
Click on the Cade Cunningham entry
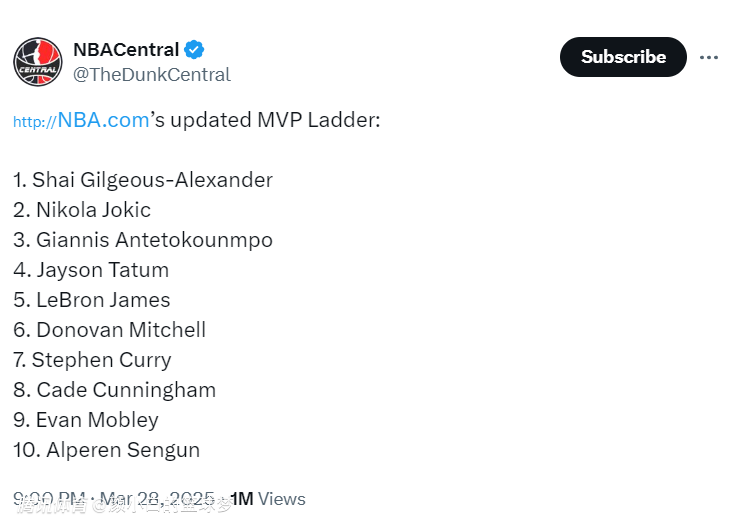click(x=115, y=390)
